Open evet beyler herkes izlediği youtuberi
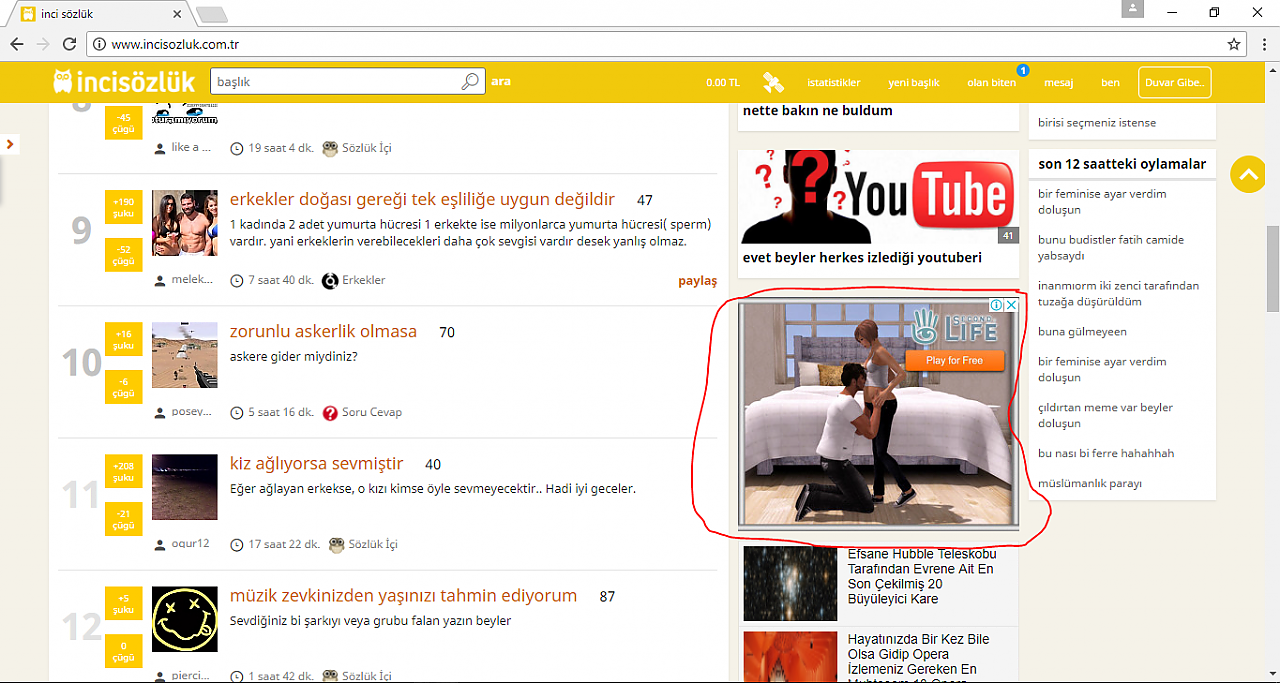This screenshot has height=683, width=1280. pyautogui.click(x=862, y=257)
